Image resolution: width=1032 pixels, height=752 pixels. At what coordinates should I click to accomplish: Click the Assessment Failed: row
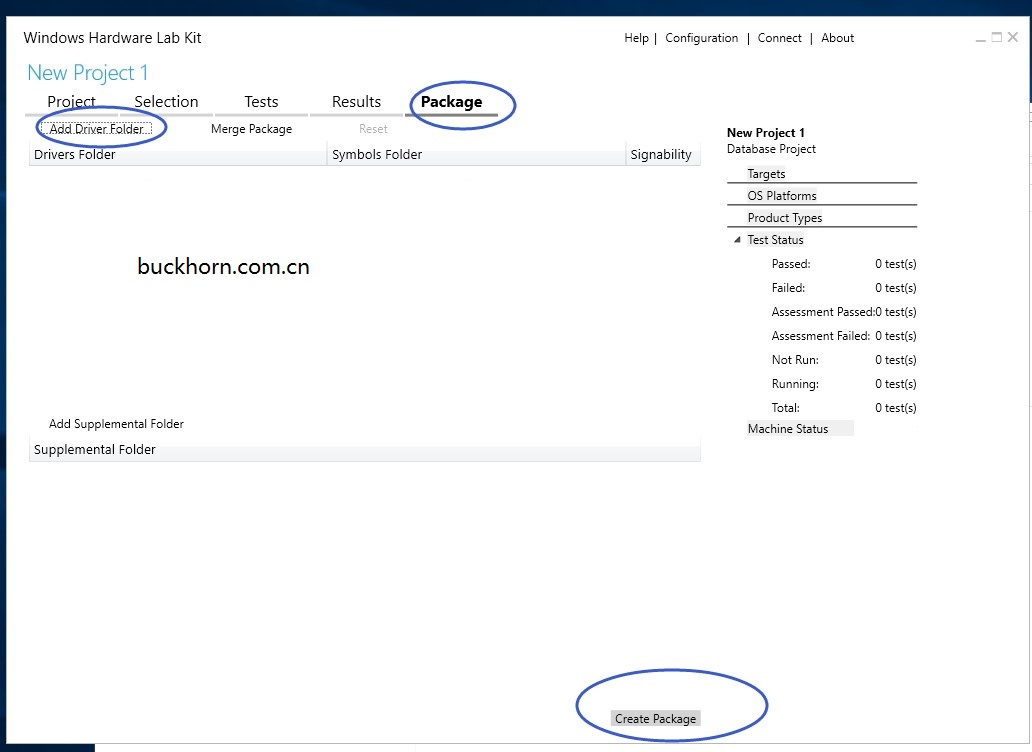(x=844, y=336)
